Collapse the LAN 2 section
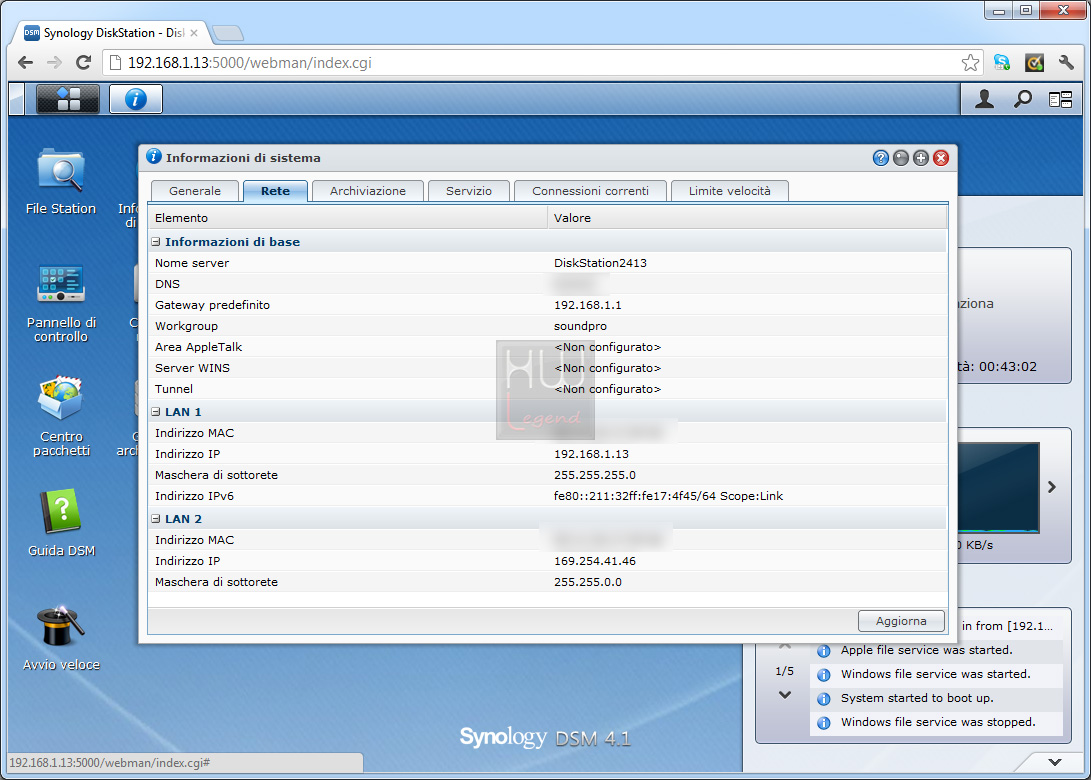1091x780 pixels. 156,519
